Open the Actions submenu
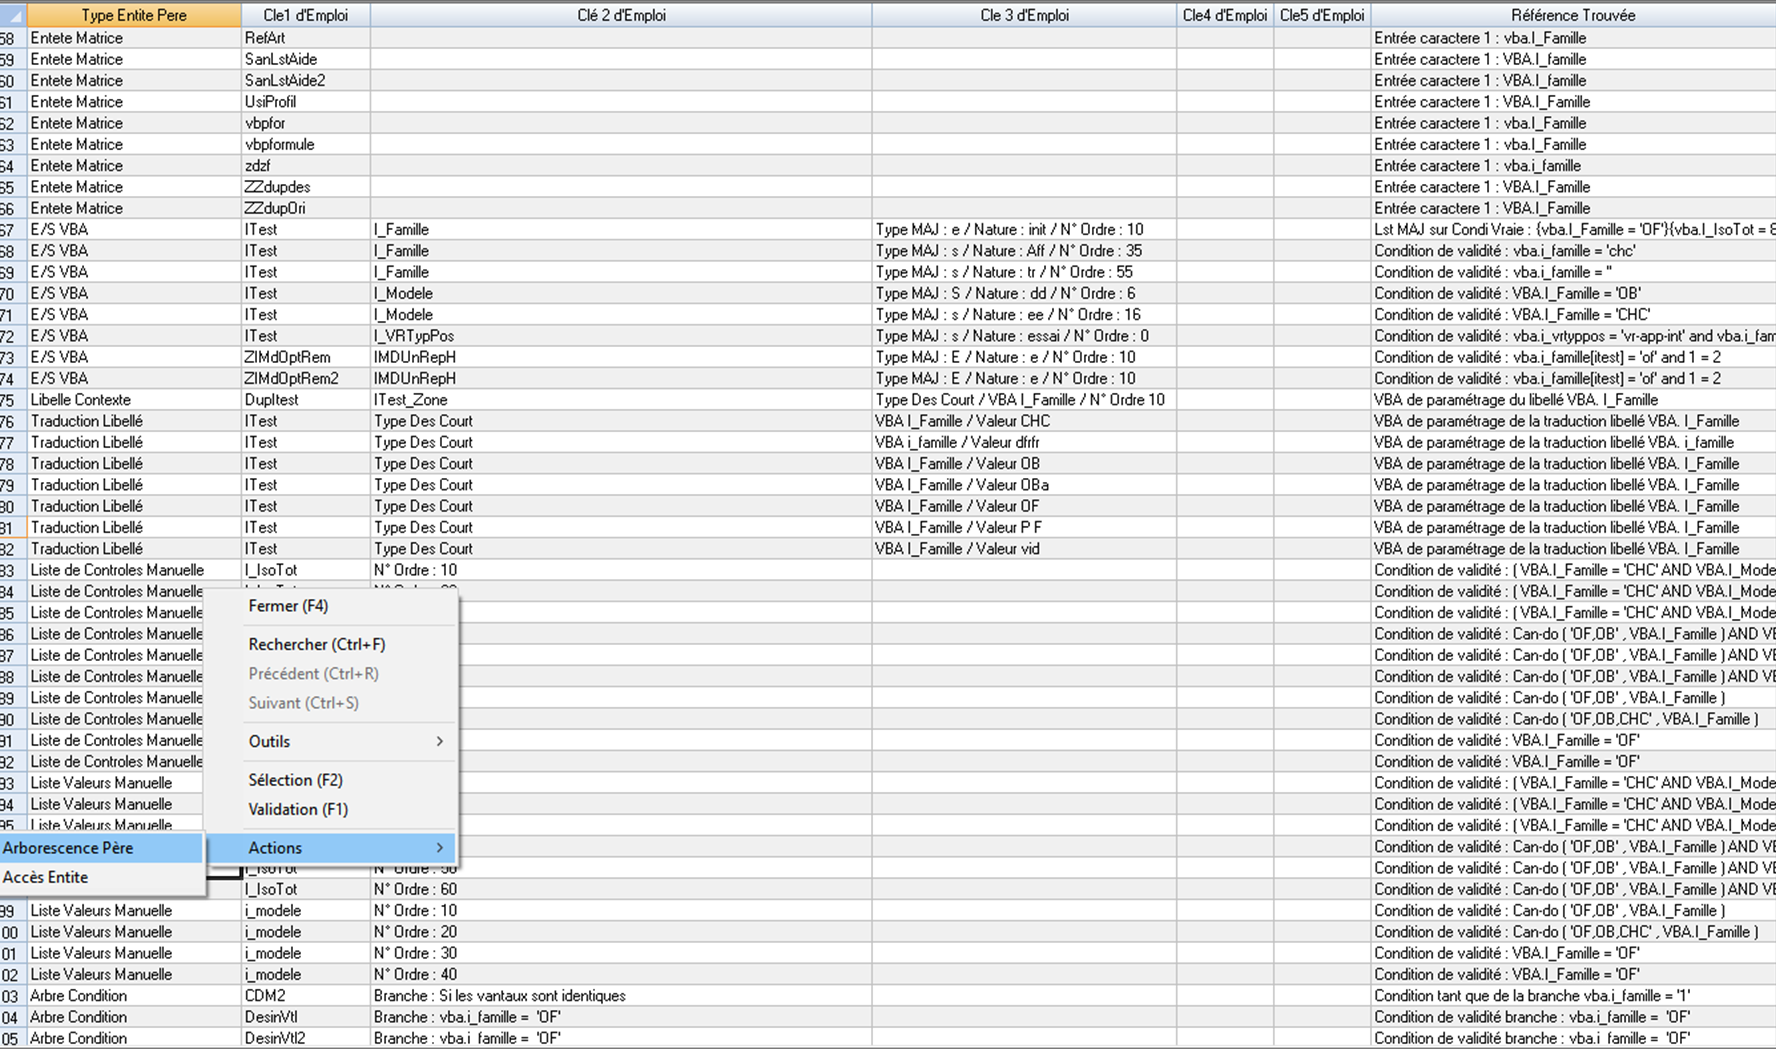The height and width of the screenshot is (1049, 1776). [275, 848]
